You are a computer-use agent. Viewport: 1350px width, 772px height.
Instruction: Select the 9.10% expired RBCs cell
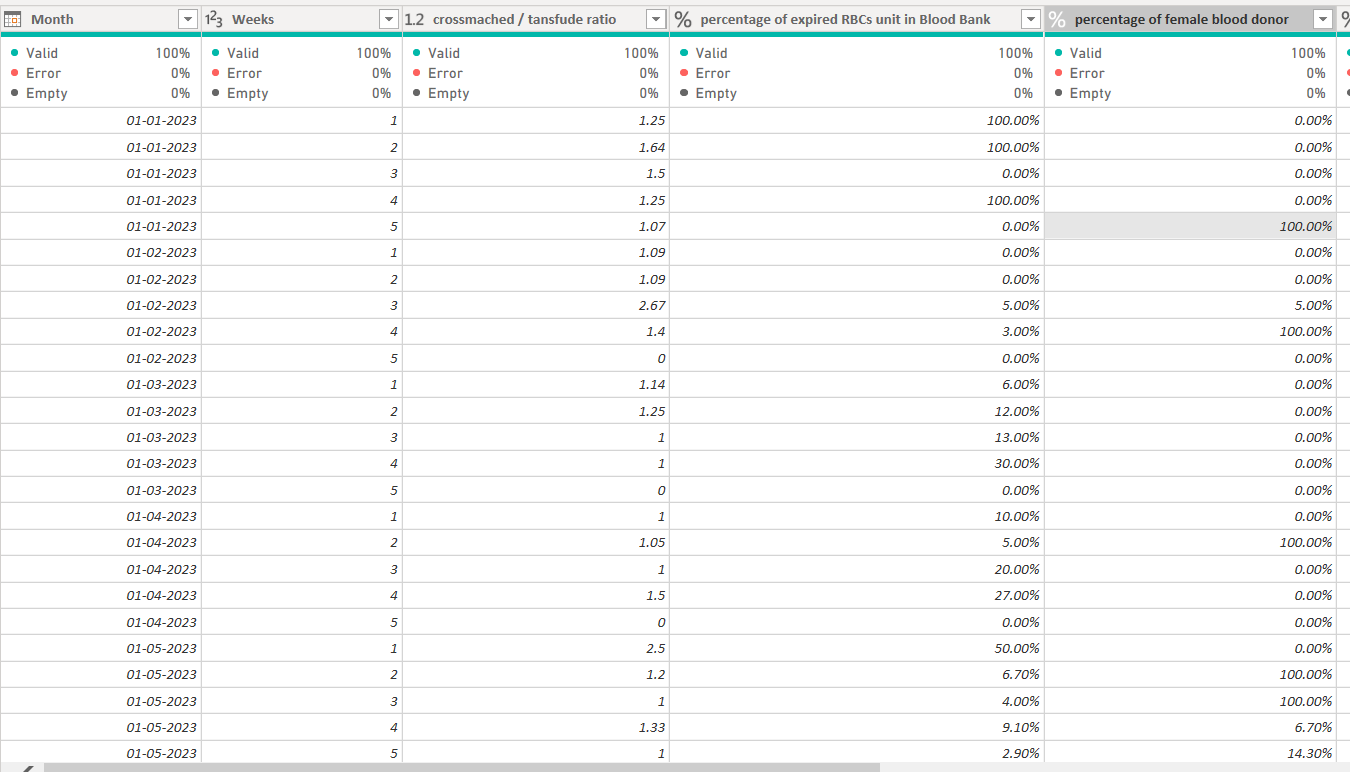857,727
